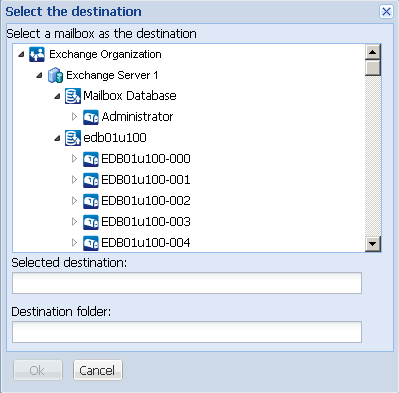Viewport: 399px width, 393px height.
Task: Click the Administrator mailbox icon
Action: point(91,117)
